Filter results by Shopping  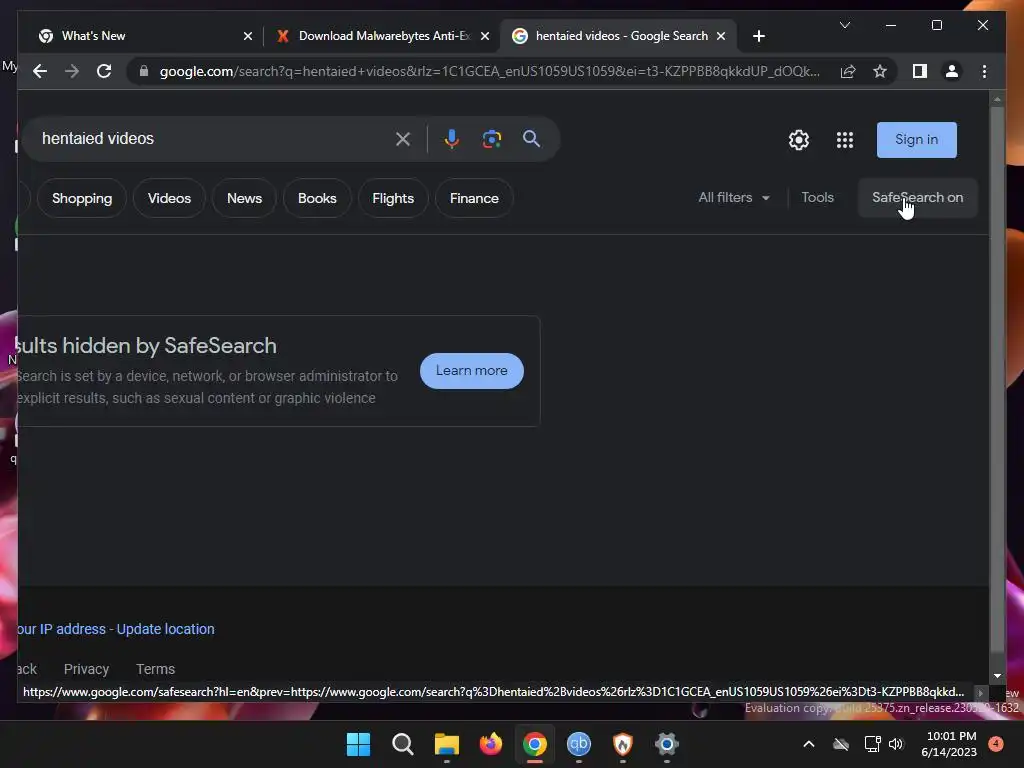coord(82,198)
